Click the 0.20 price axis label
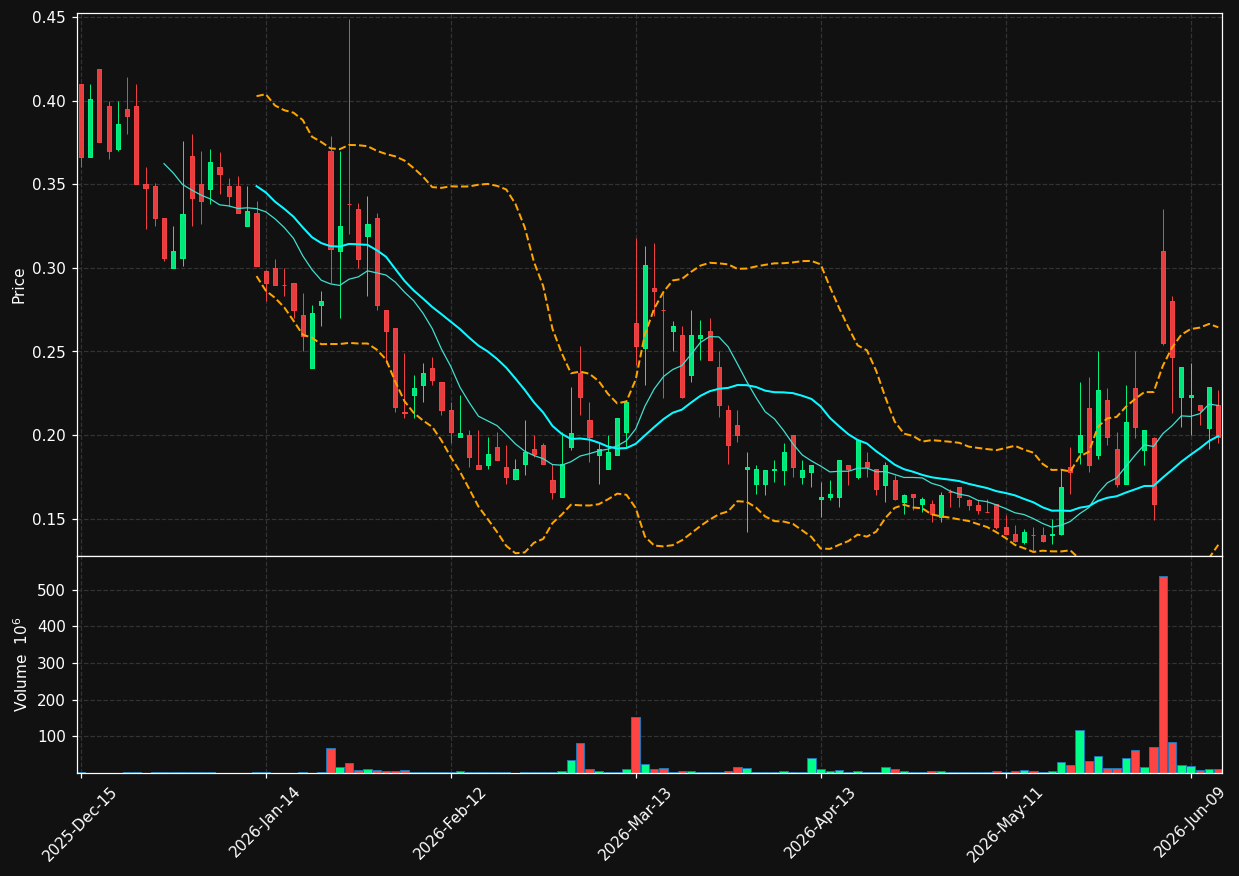Image resolution: width=1239 pixels, height=876 pixels. (50, 435)
